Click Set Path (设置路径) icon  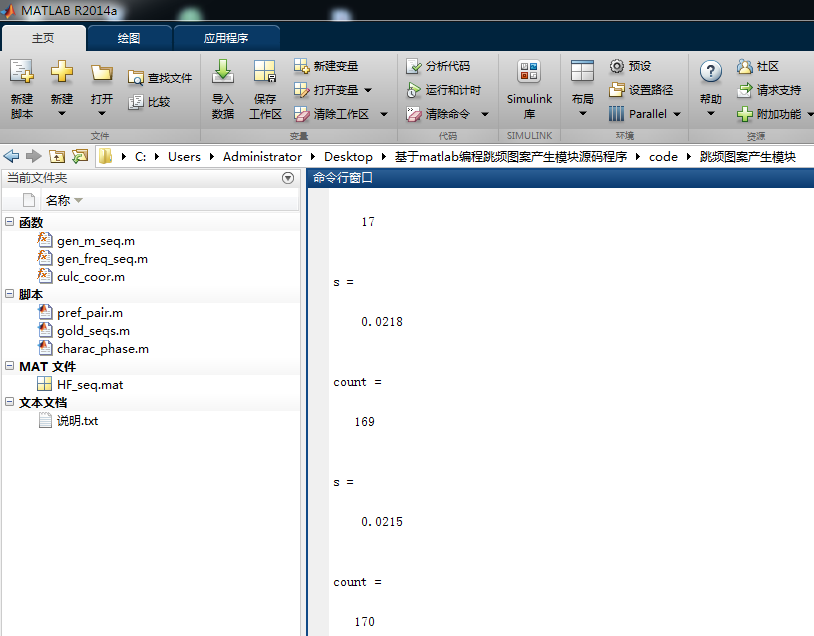[616, 90]
